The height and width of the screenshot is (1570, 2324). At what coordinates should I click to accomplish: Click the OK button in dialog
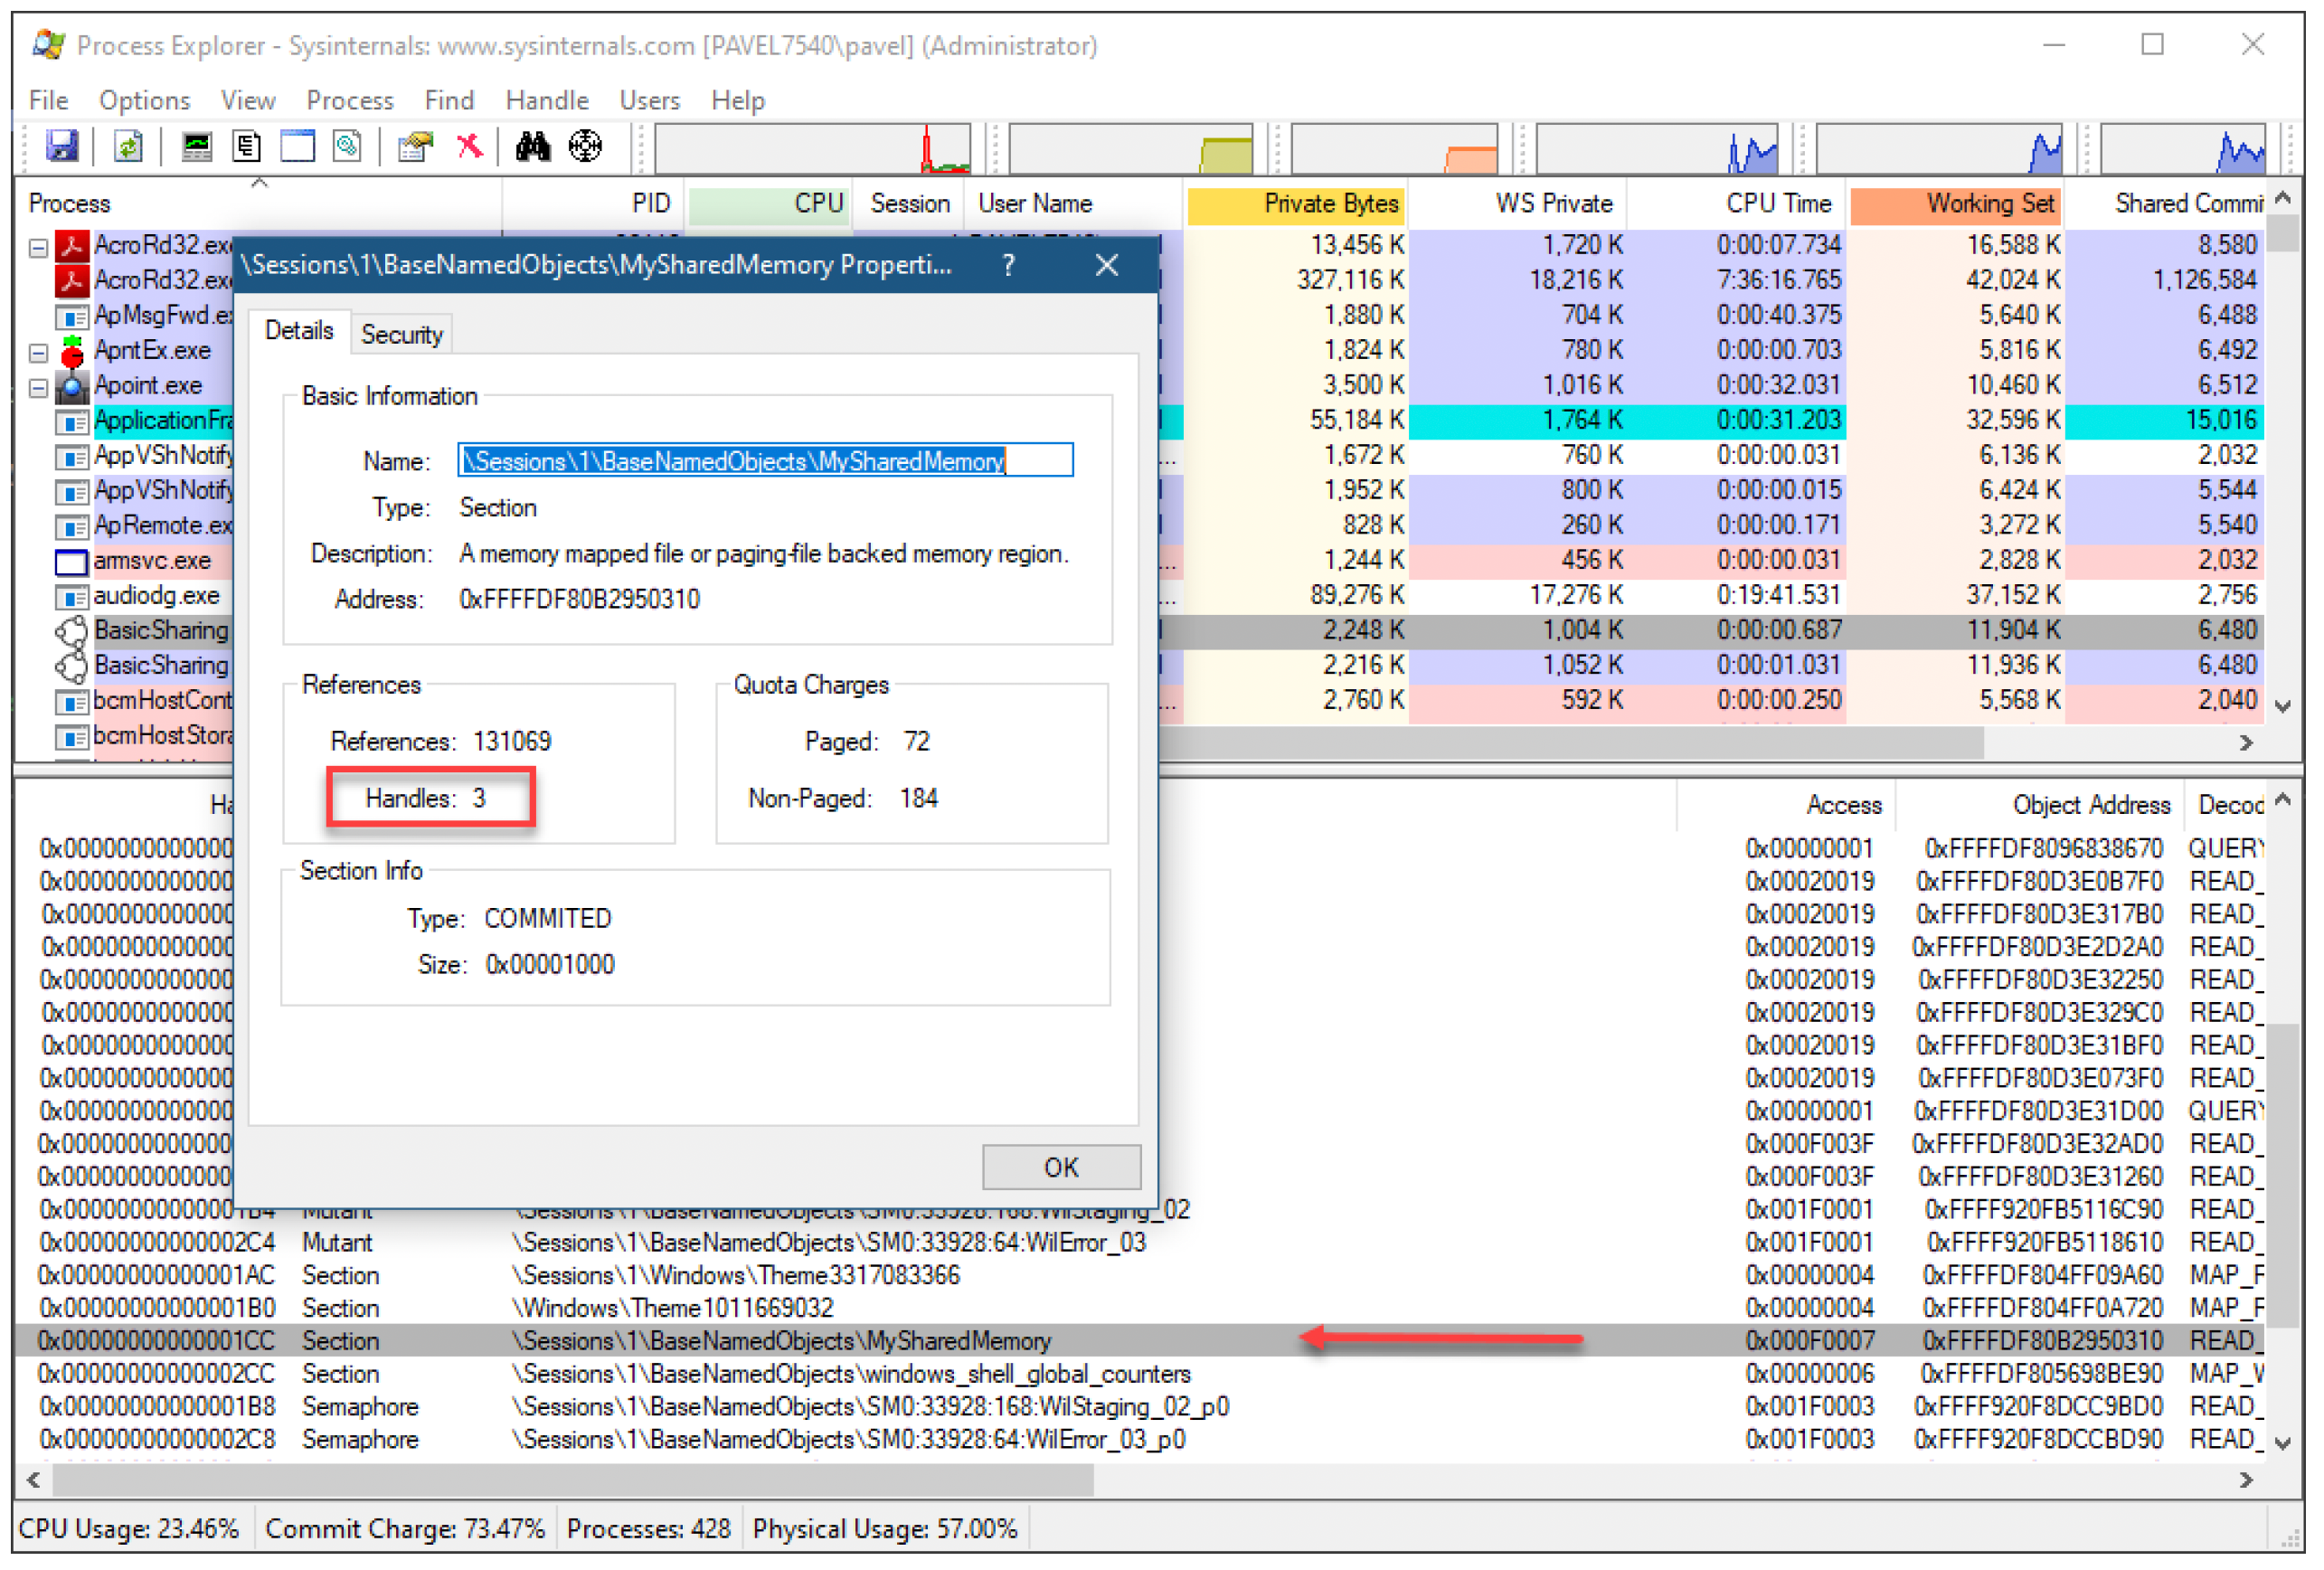[x=1061, y=1167]
